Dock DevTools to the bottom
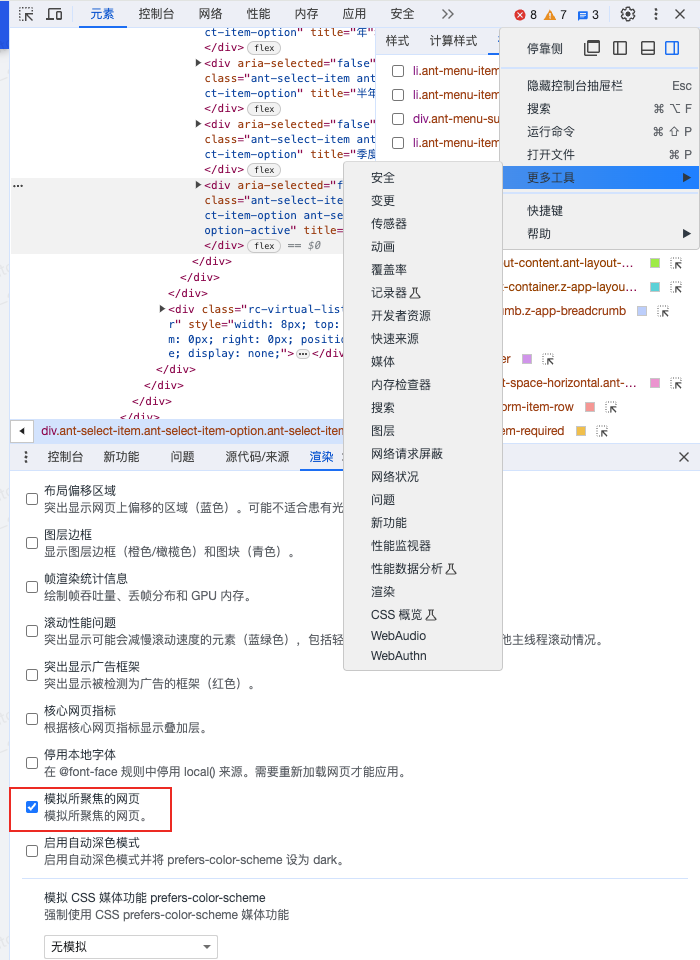 click(647, 48)
